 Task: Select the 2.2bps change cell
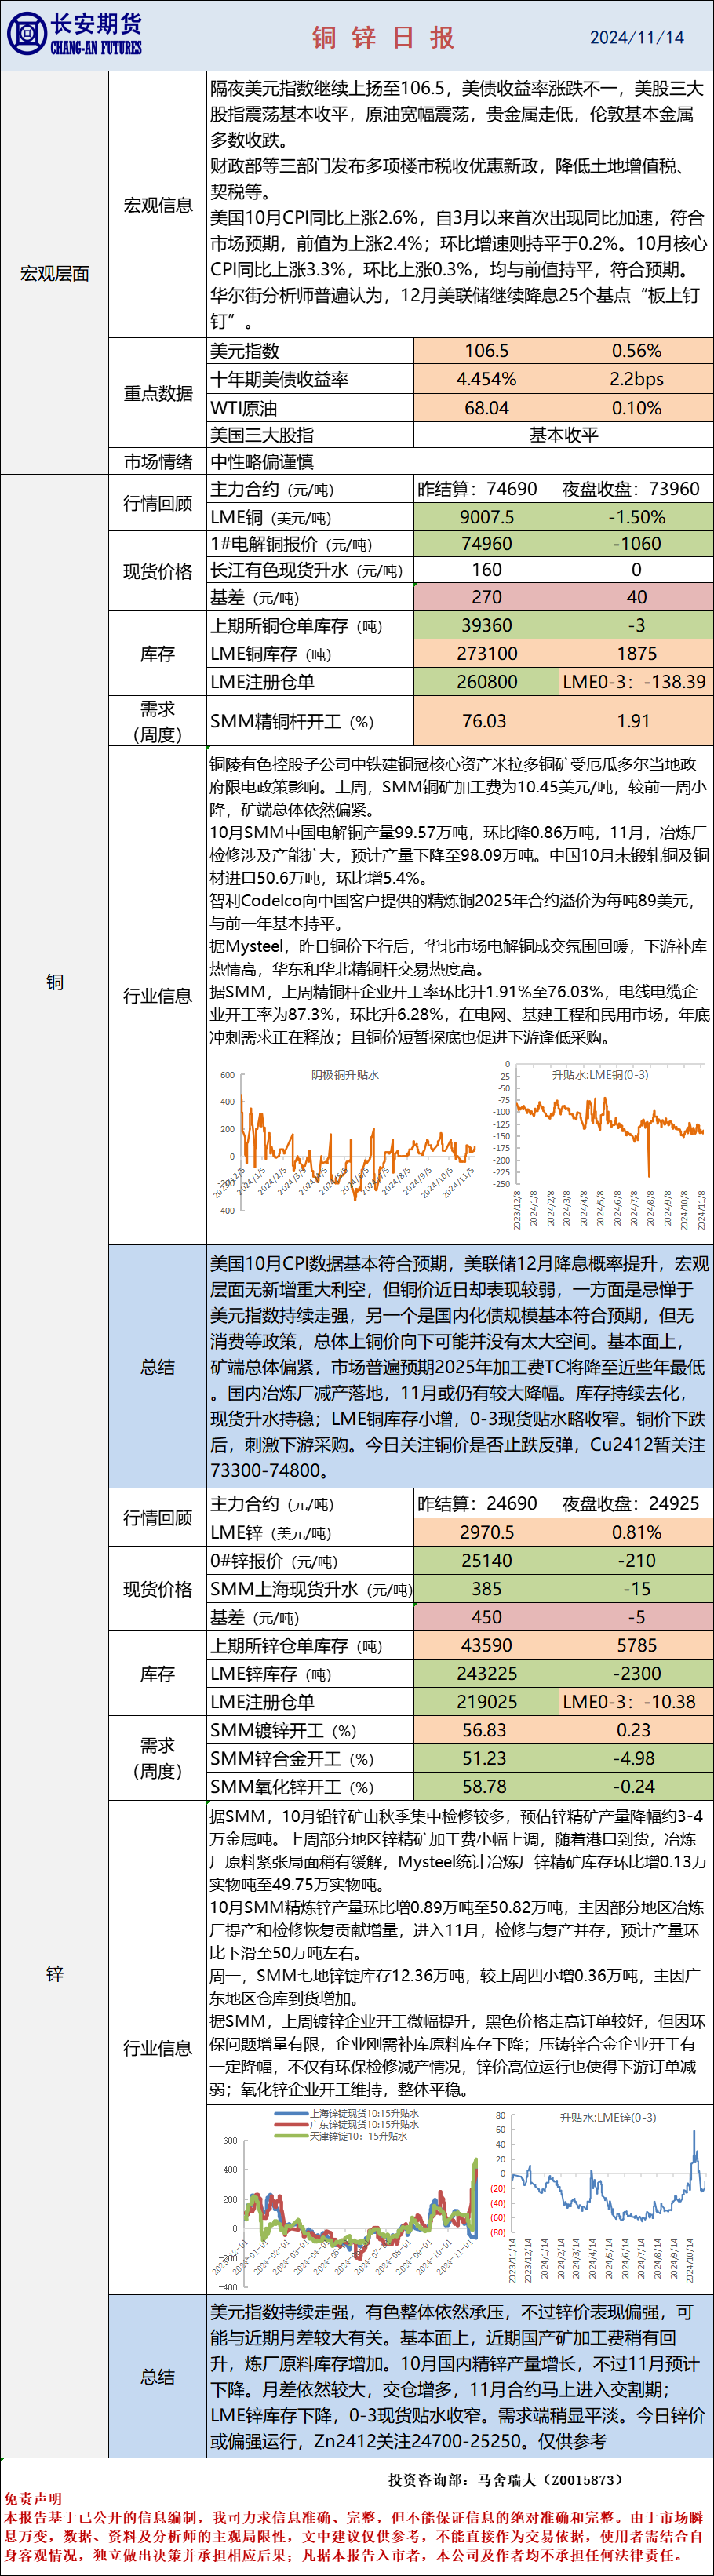[x=636, y=379]
